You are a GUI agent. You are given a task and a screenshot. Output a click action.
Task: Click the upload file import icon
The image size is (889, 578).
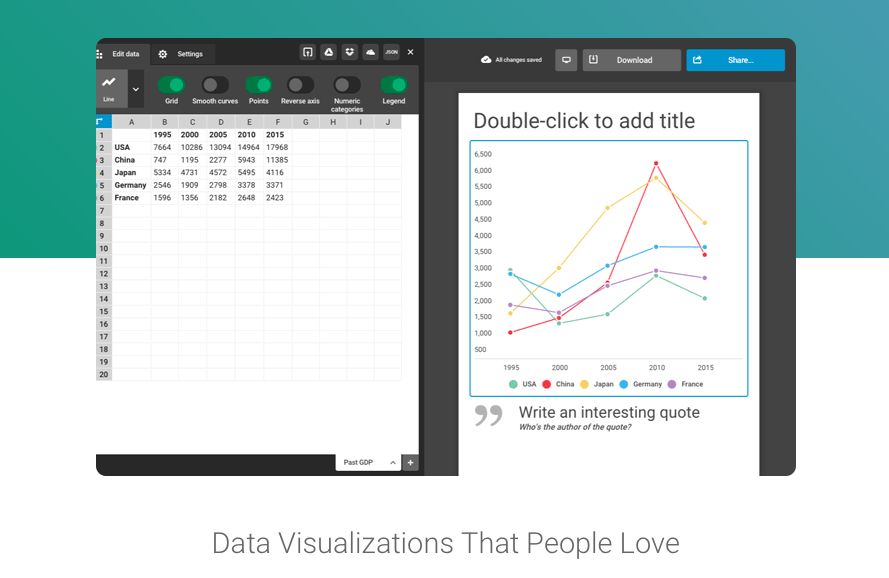coord(308,53)
